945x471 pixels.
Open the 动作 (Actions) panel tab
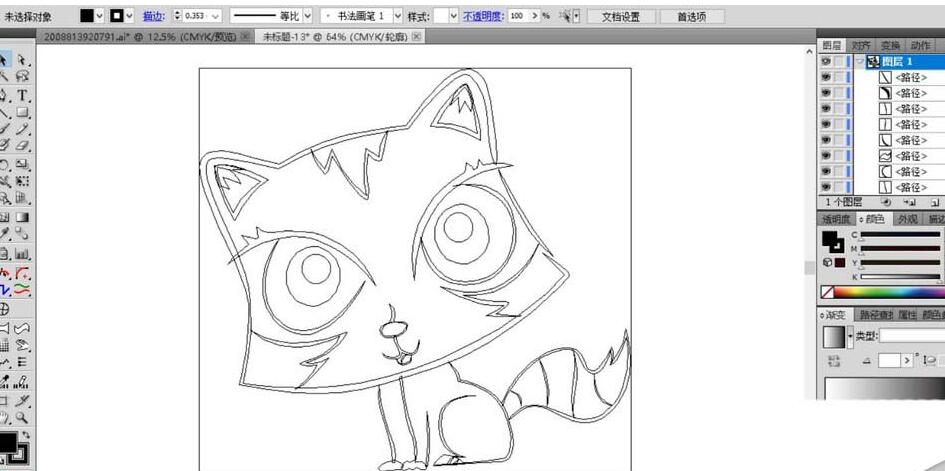pyautogui.click(x=920, y=46)
